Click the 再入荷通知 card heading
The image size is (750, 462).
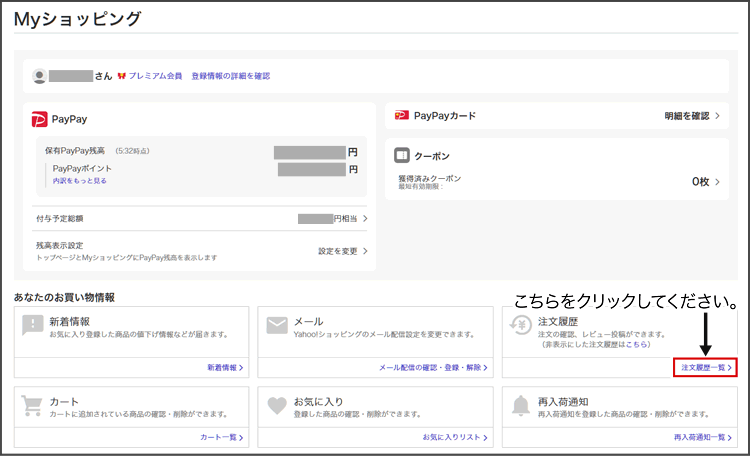[x=563, y=402]
